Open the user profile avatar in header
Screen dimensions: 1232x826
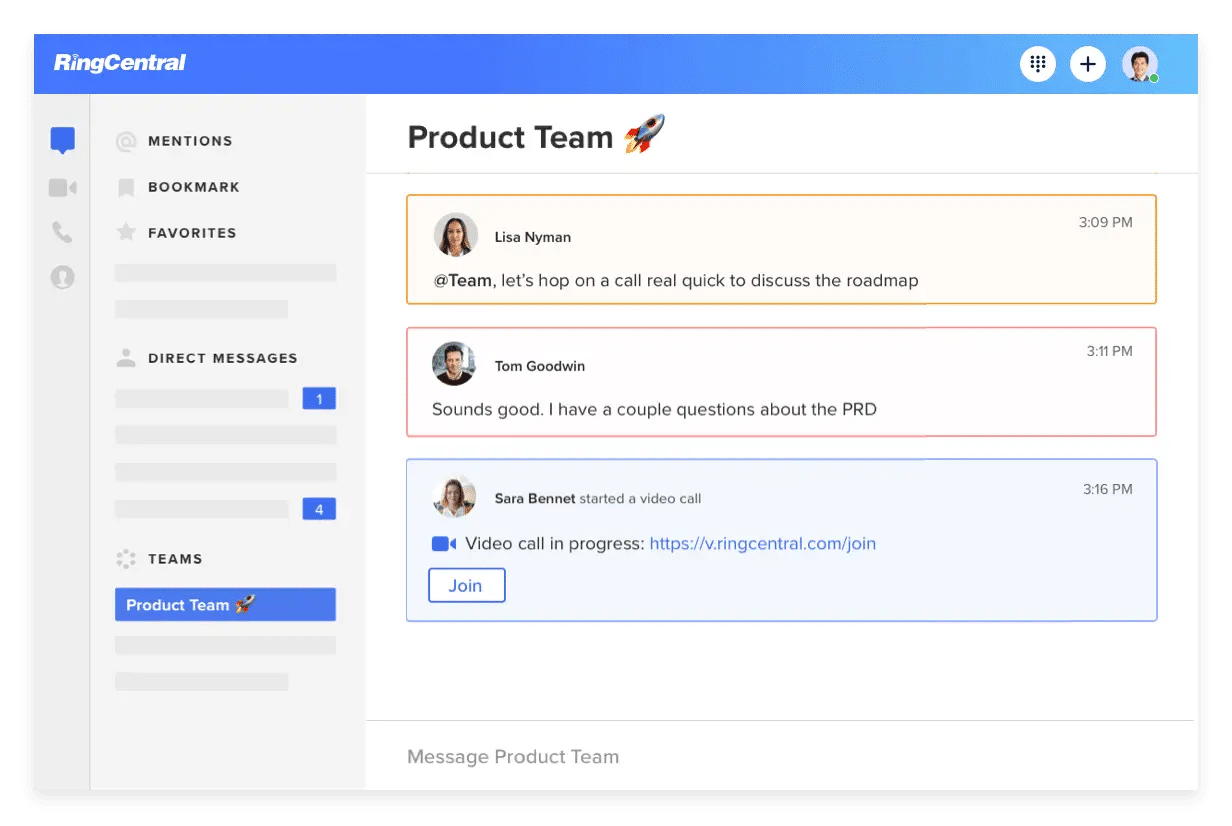point(1139,64)
